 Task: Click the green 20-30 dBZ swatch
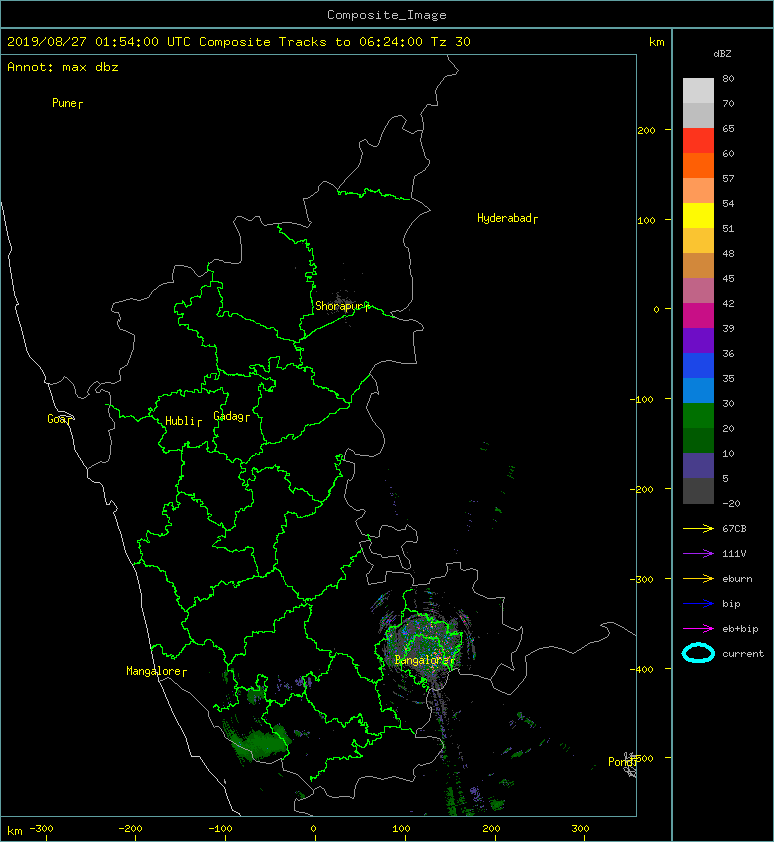(698, 416)
